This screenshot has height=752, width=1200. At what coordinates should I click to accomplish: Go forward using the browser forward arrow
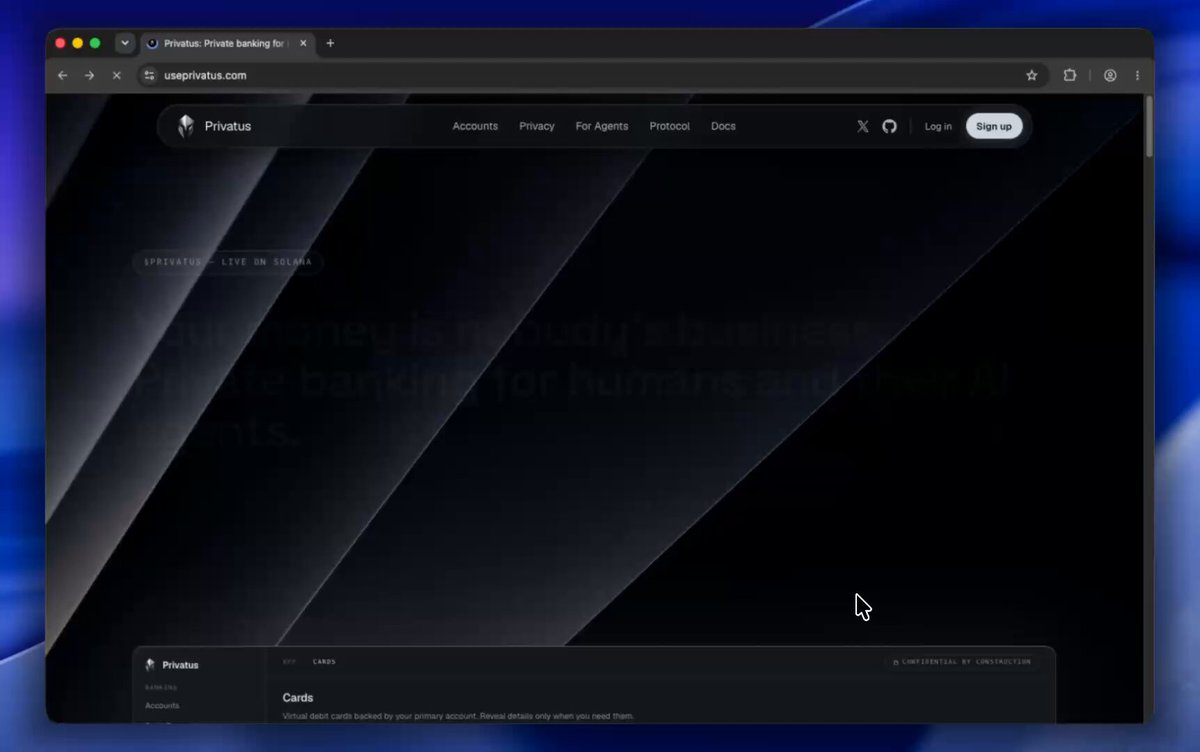tap(89, 75)
